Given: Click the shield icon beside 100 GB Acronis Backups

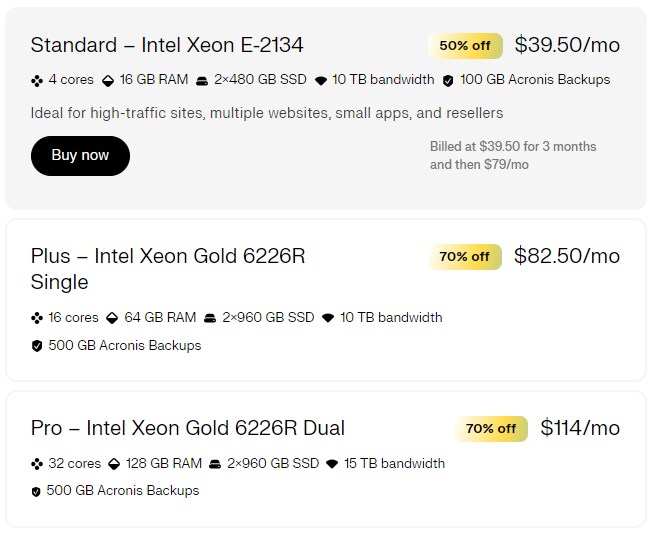Looking at the screenshot, I should 448,80.
